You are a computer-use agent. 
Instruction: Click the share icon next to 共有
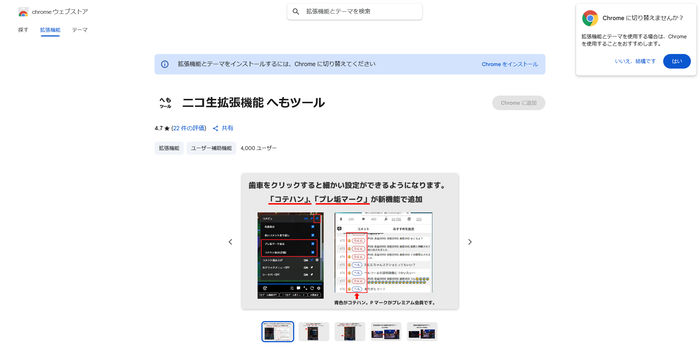(x=216, y=129)
